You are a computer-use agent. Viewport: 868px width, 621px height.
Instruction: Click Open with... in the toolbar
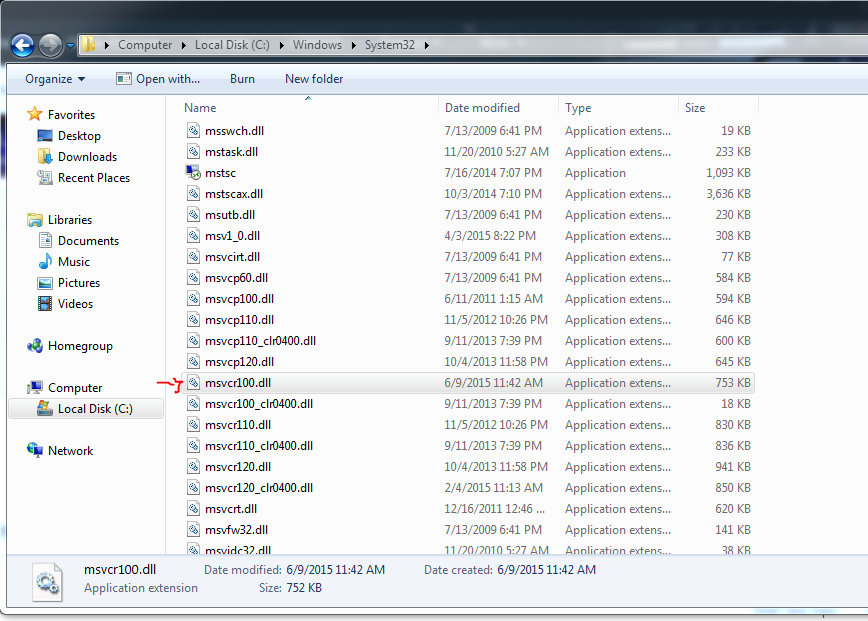click(x=158, y=79)
